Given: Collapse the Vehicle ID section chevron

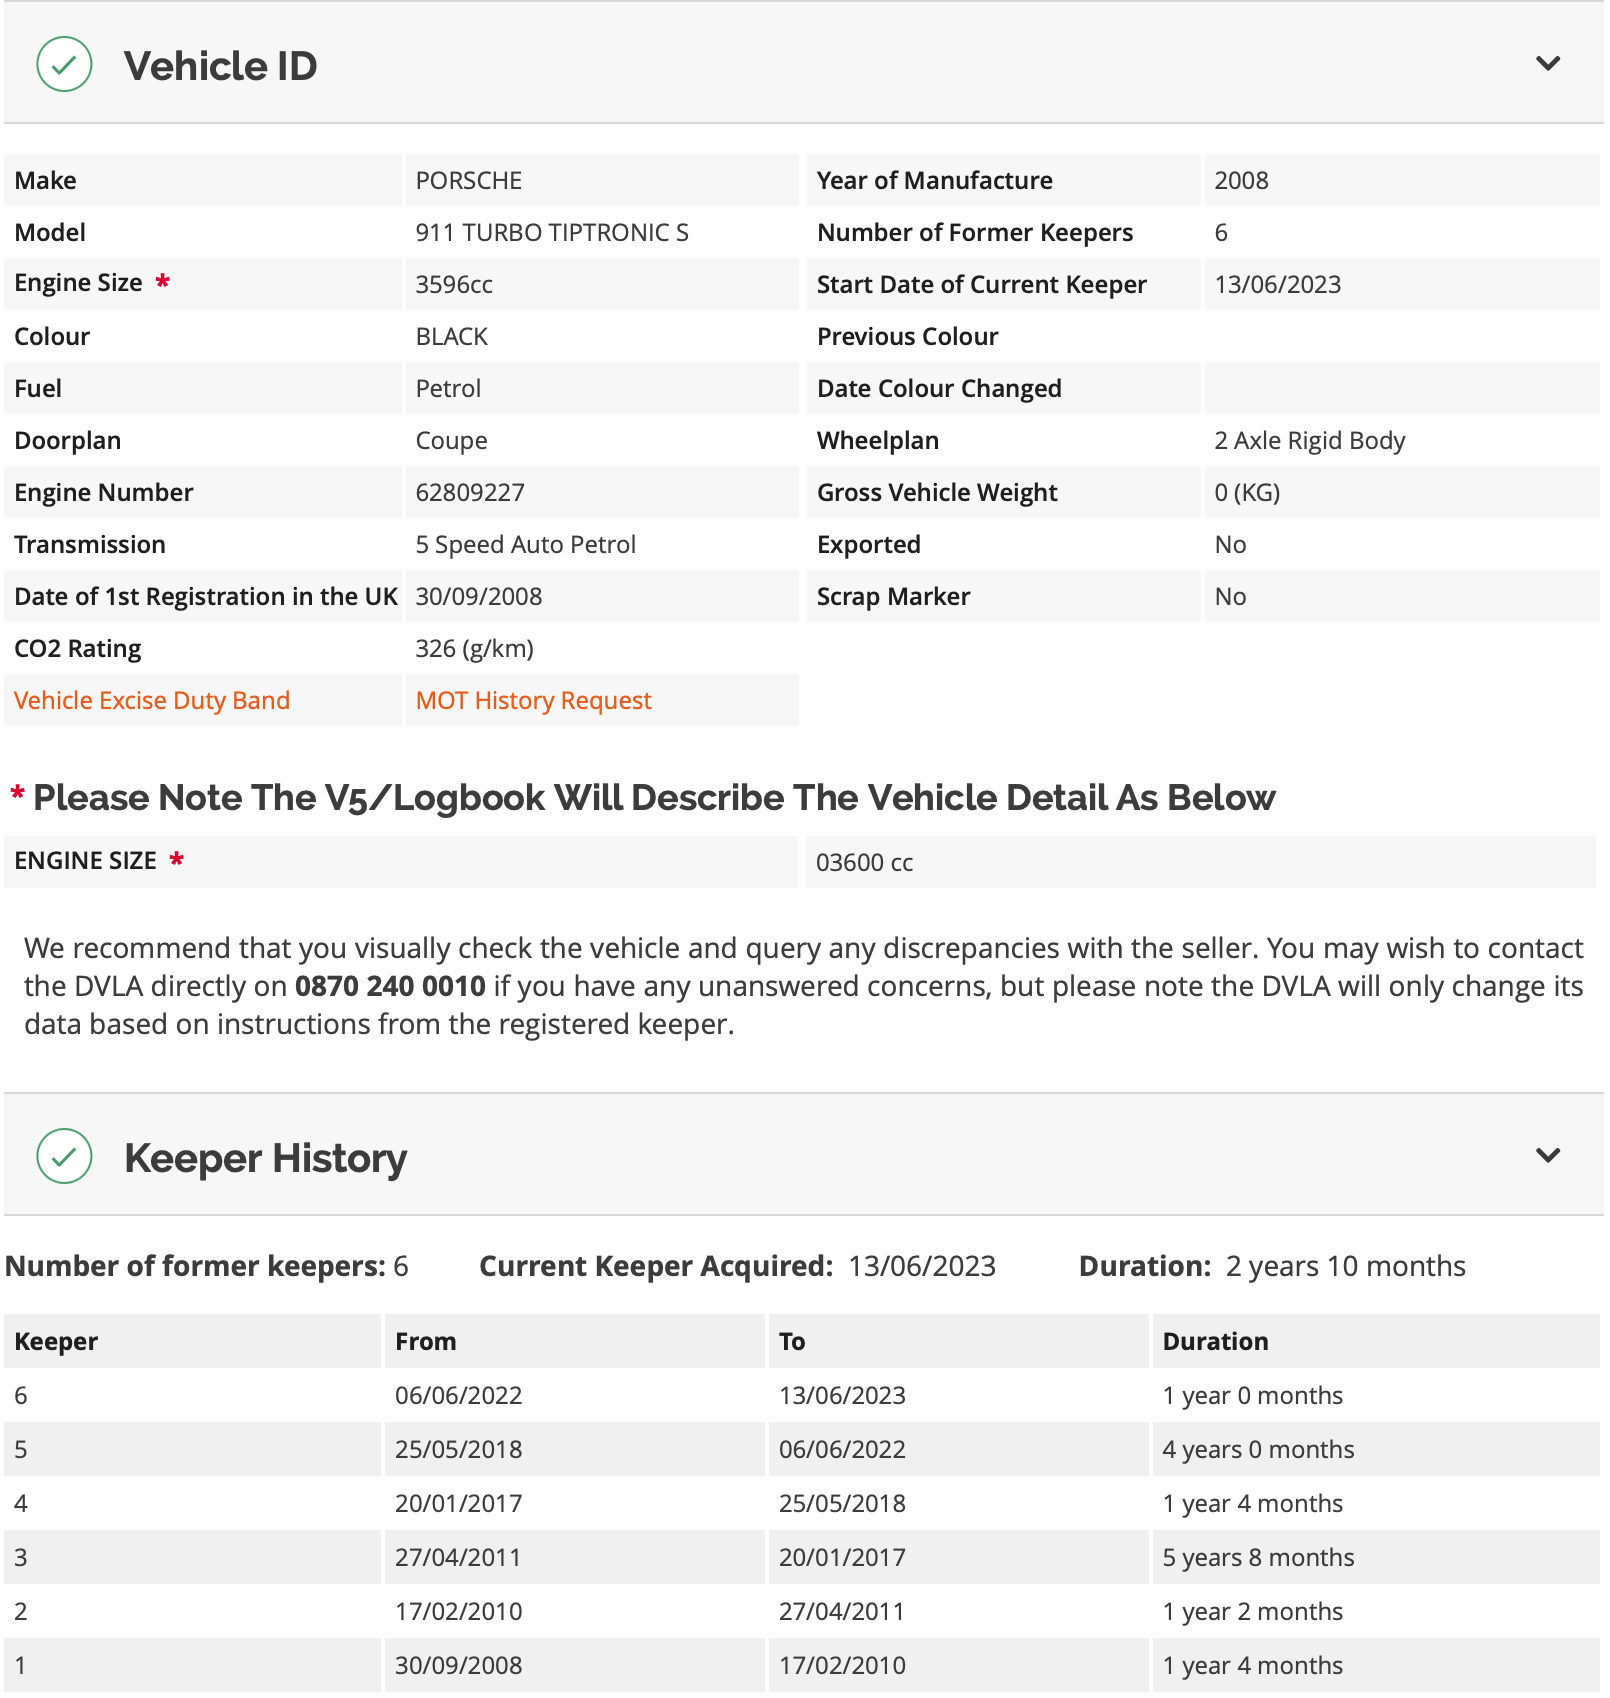Looking at the screenshot, I should pos(1548,64).
